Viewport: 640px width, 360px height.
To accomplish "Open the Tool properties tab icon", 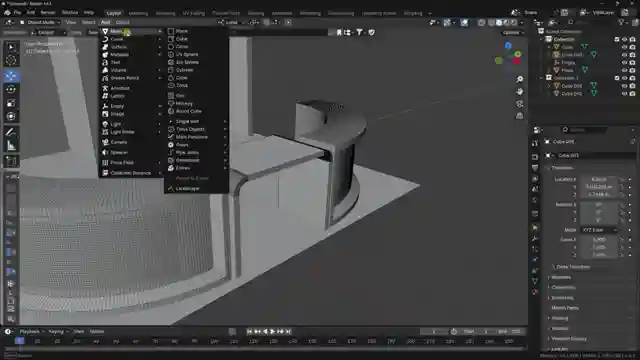I will coord(535,143).
